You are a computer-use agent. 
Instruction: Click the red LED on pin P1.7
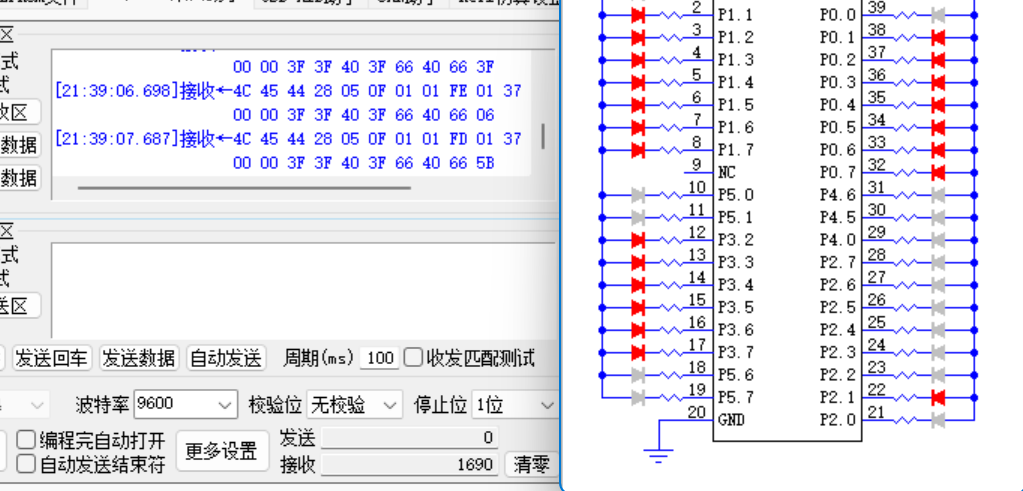click(x=638, y=150)
